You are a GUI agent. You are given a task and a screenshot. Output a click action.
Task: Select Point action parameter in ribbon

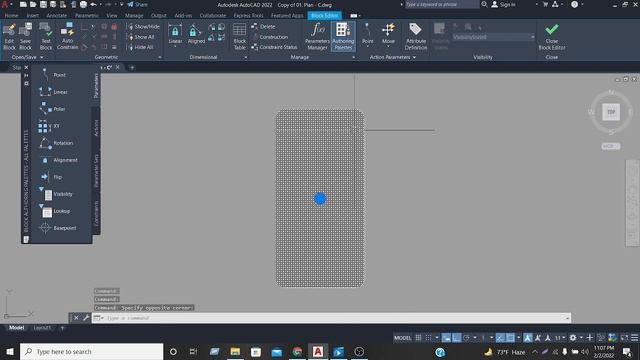click(367, 34)
